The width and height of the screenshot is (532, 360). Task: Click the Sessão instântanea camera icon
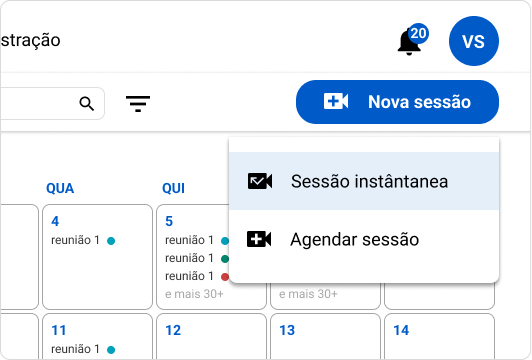pyautogui.click(x=260, y=181)
